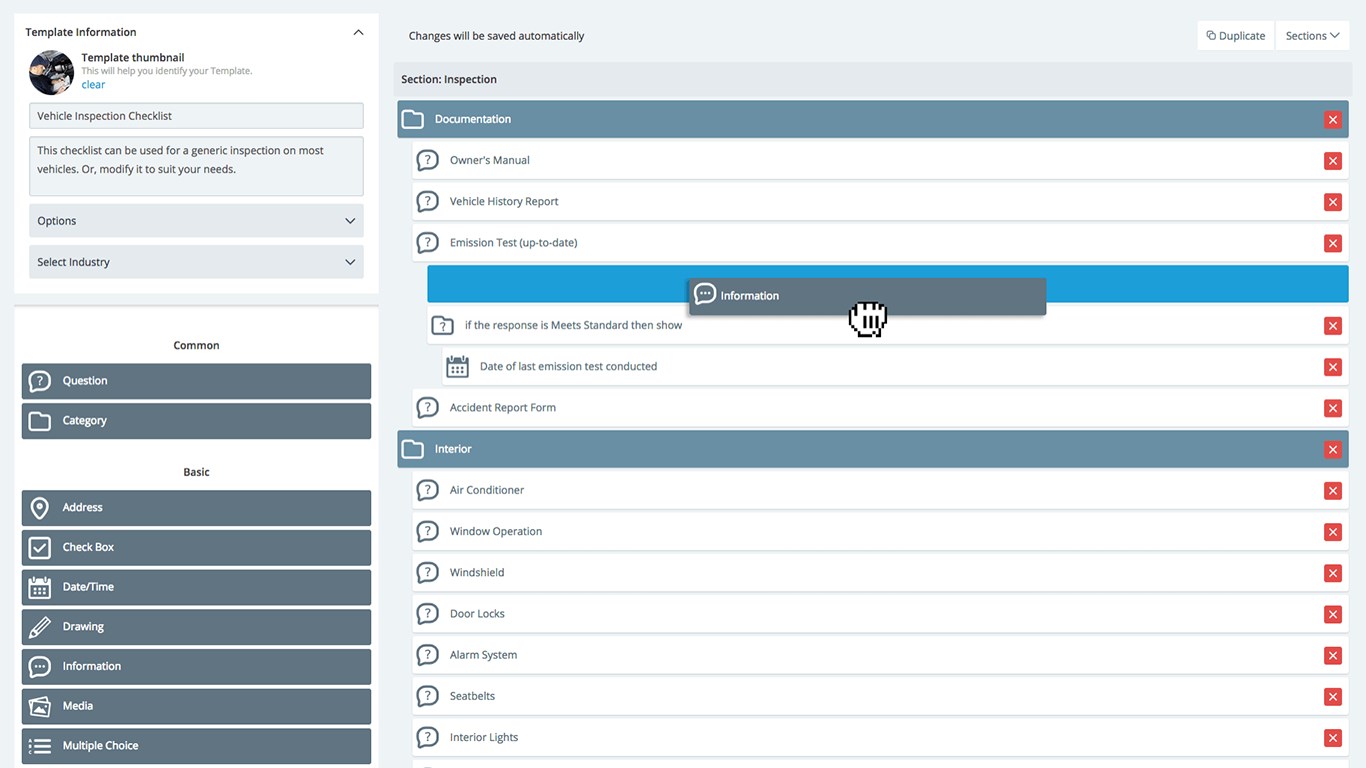Delete the Interior category with red X
Viewport: 1366px width, 768px height.
1333,450
